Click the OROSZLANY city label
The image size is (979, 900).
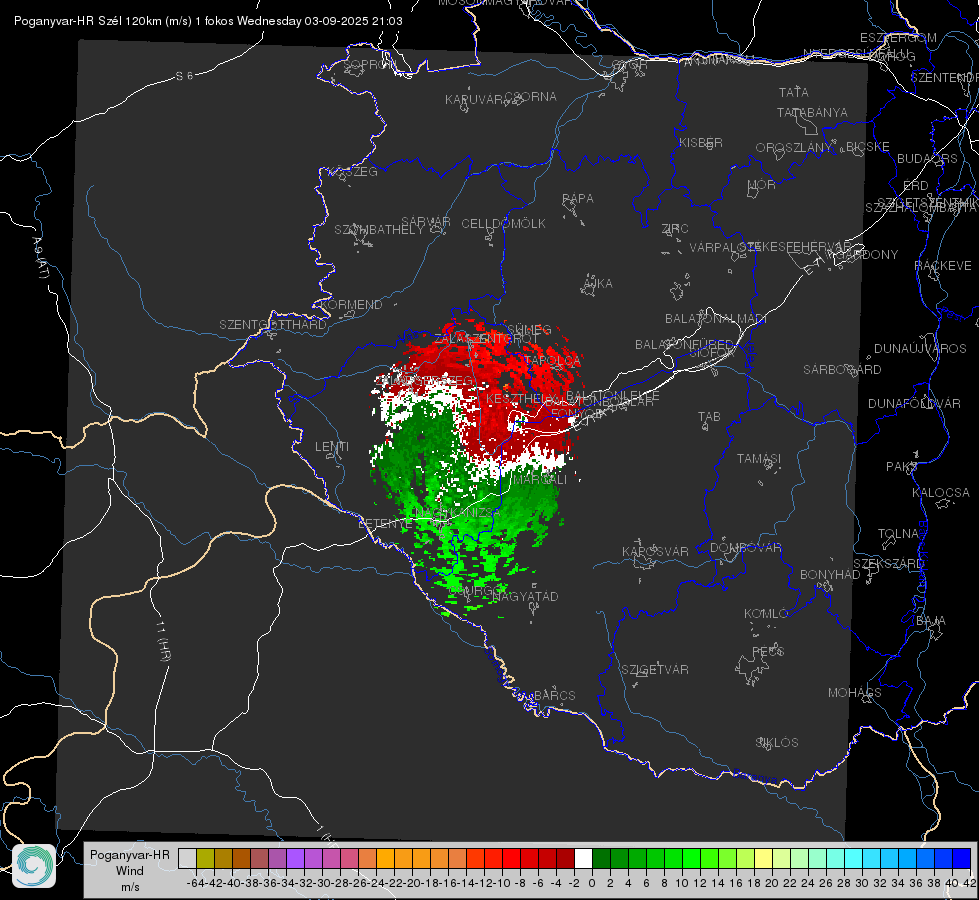coord(794,147)
